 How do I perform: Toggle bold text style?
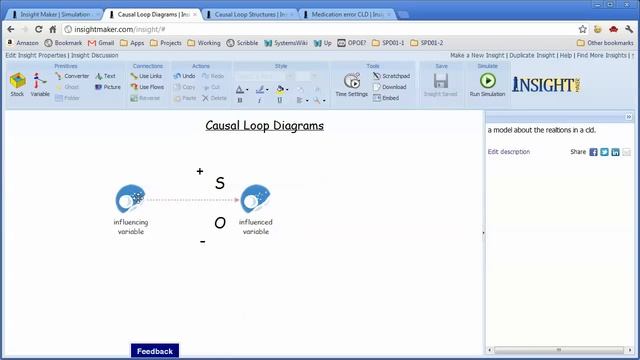coord(240,100)
